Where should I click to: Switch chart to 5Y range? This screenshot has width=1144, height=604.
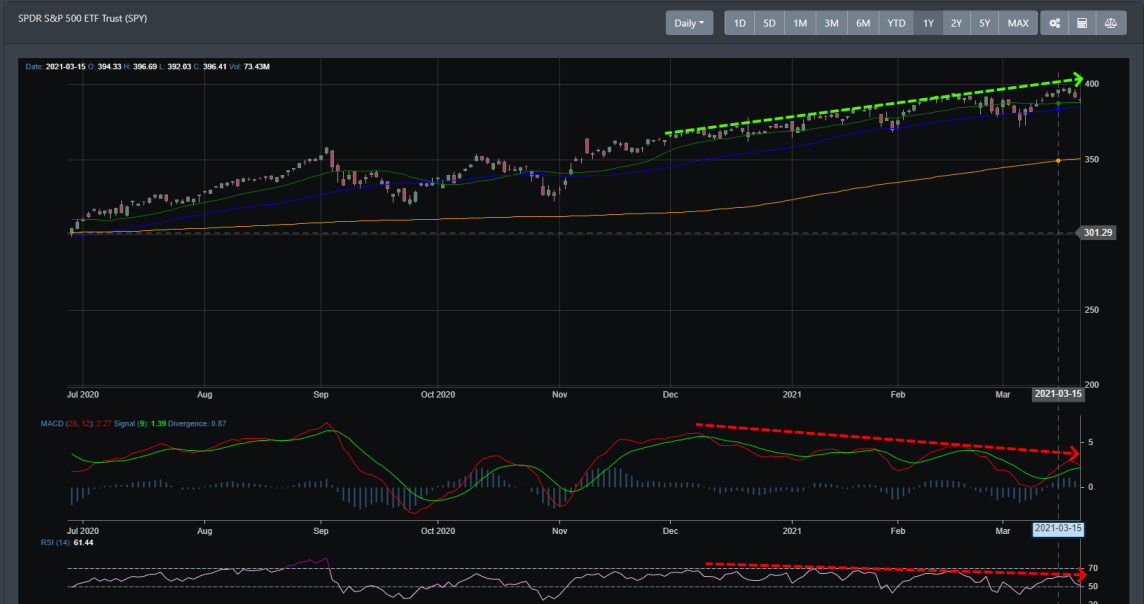pos(984,23)
